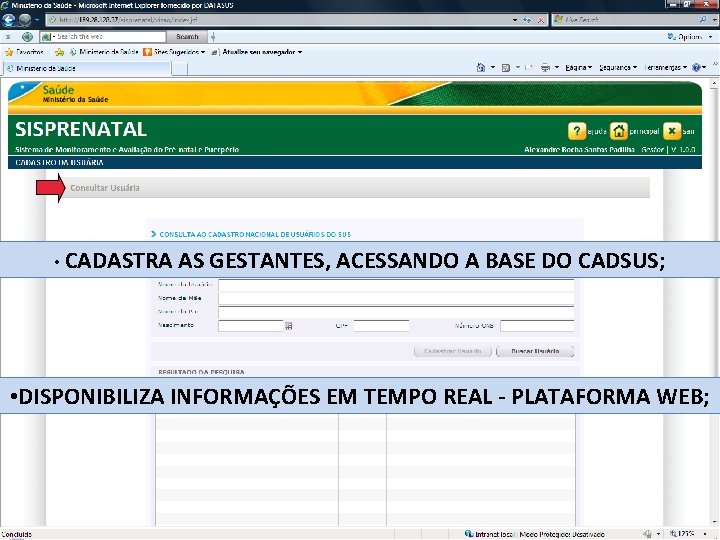This screenshot has height=540, width=720.
Task: Open the zoom level dropdown arrow
Action: click(705, 534)
